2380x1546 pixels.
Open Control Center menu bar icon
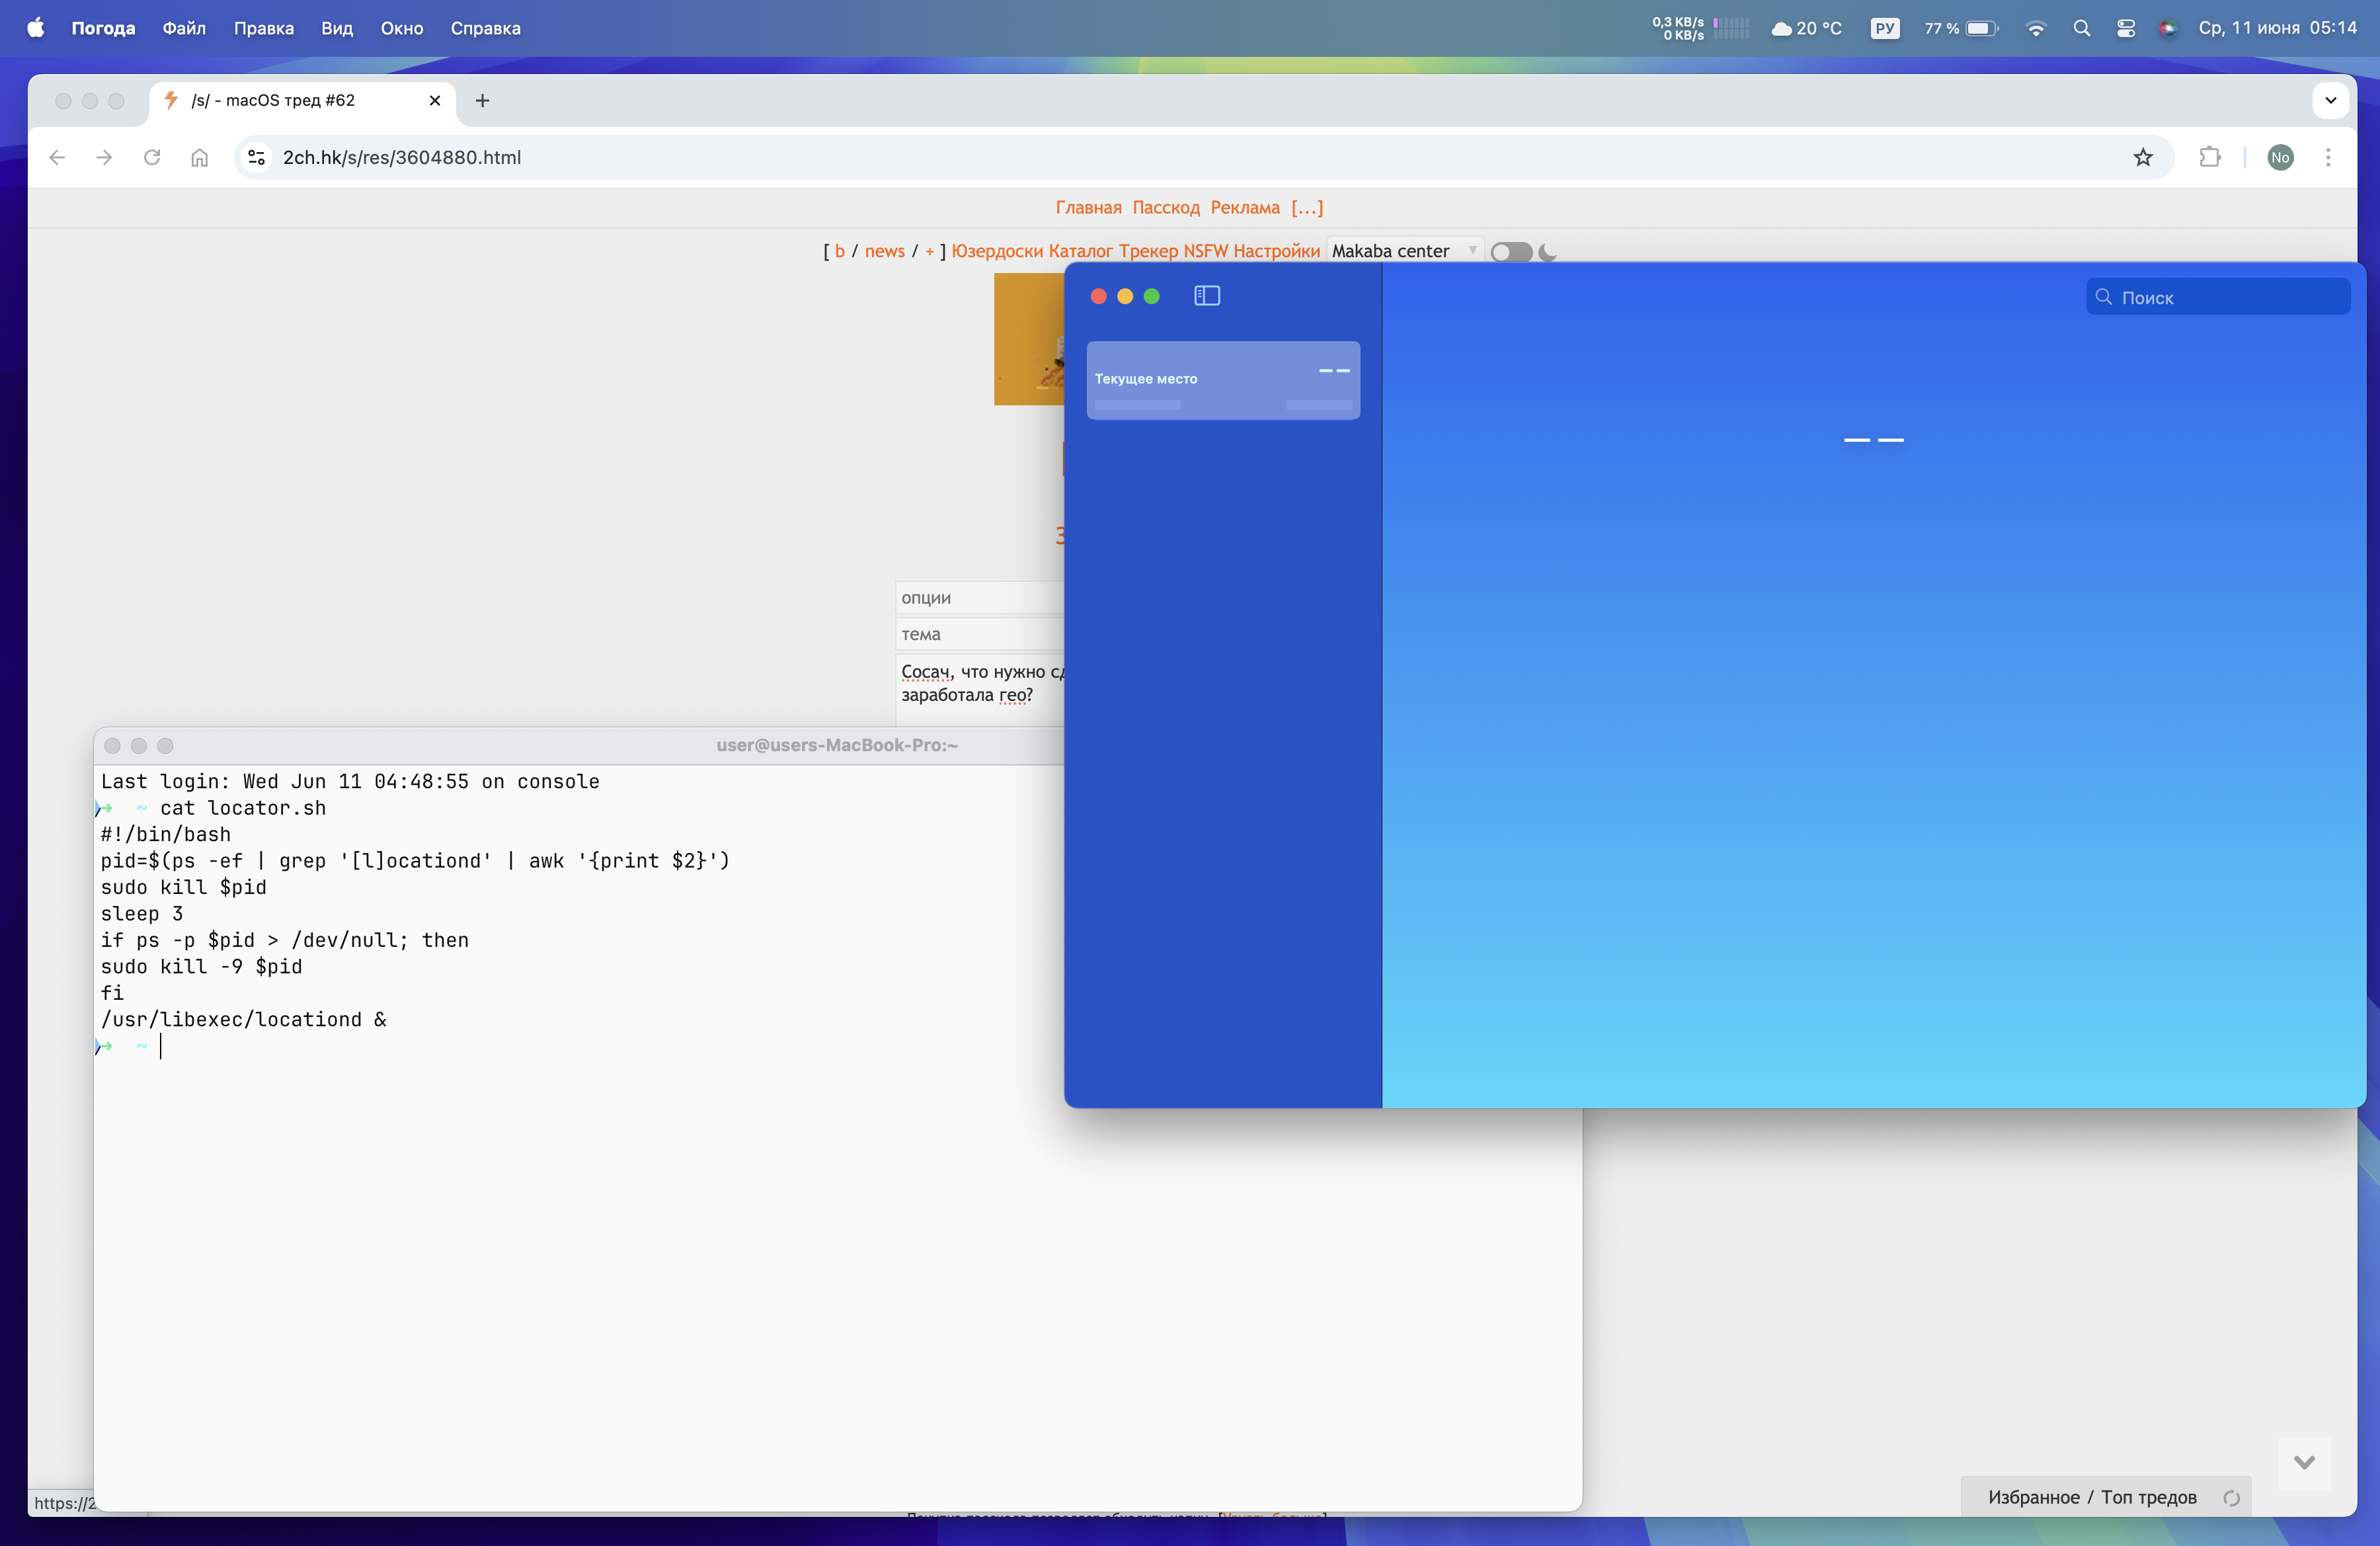click(x=2126, y=28)
